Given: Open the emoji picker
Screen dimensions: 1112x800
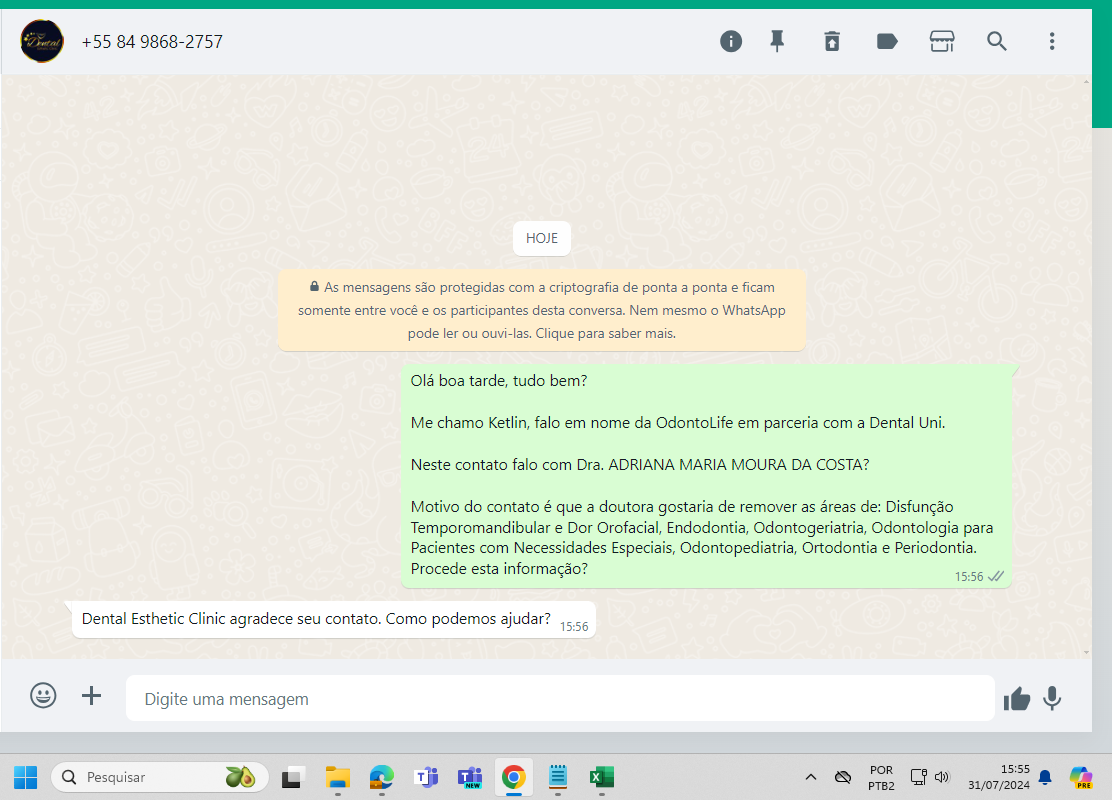Looking at the screenshot, I should (x=43, y=695).
